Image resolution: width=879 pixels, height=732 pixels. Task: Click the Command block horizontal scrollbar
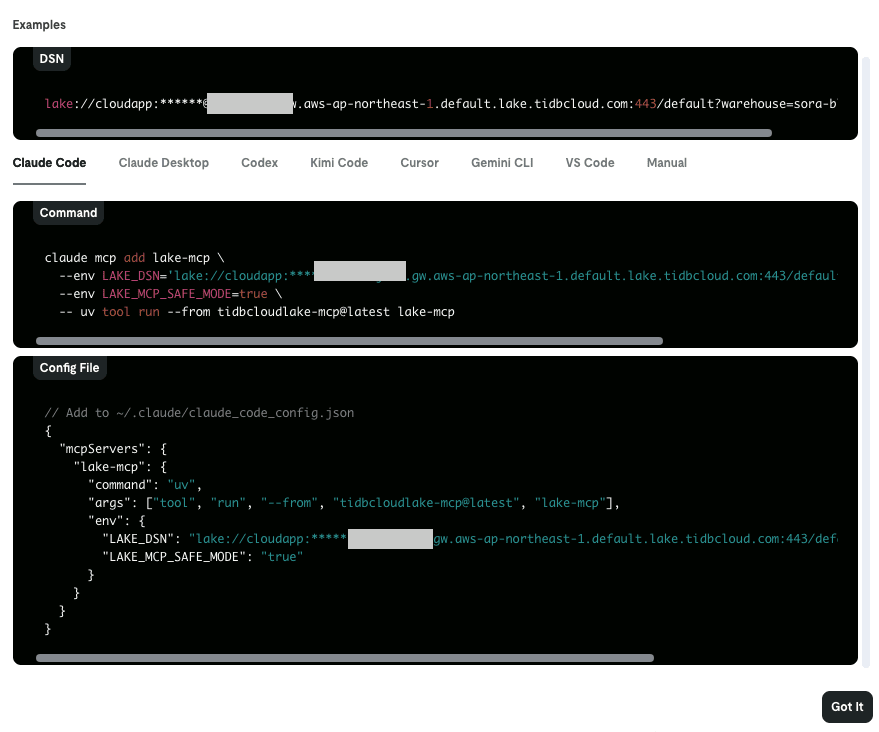point(349,341)
